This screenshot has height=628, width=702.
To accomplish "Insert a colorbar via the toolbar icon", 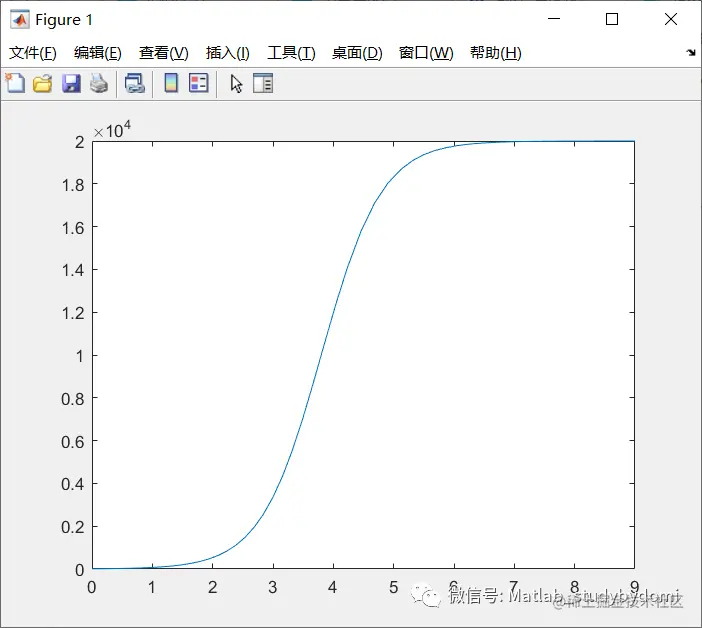I will click(171, 83).
